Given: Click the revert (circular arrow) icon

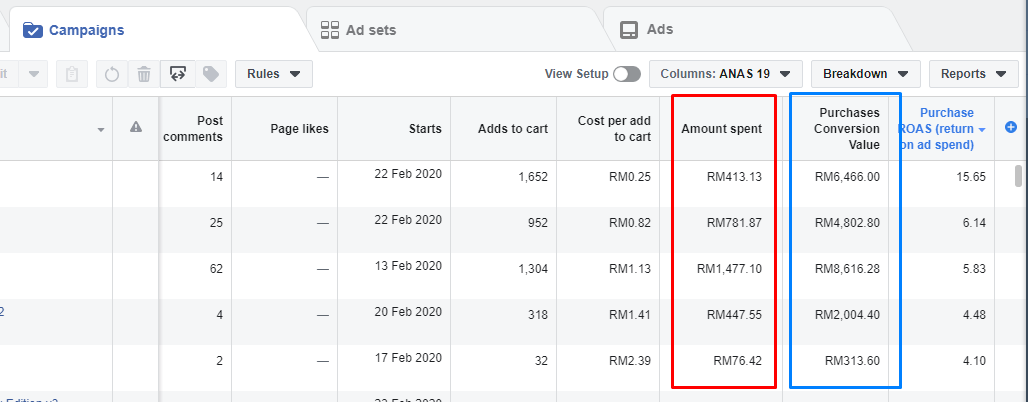Looking at the screenshot, I should point(112,74).
